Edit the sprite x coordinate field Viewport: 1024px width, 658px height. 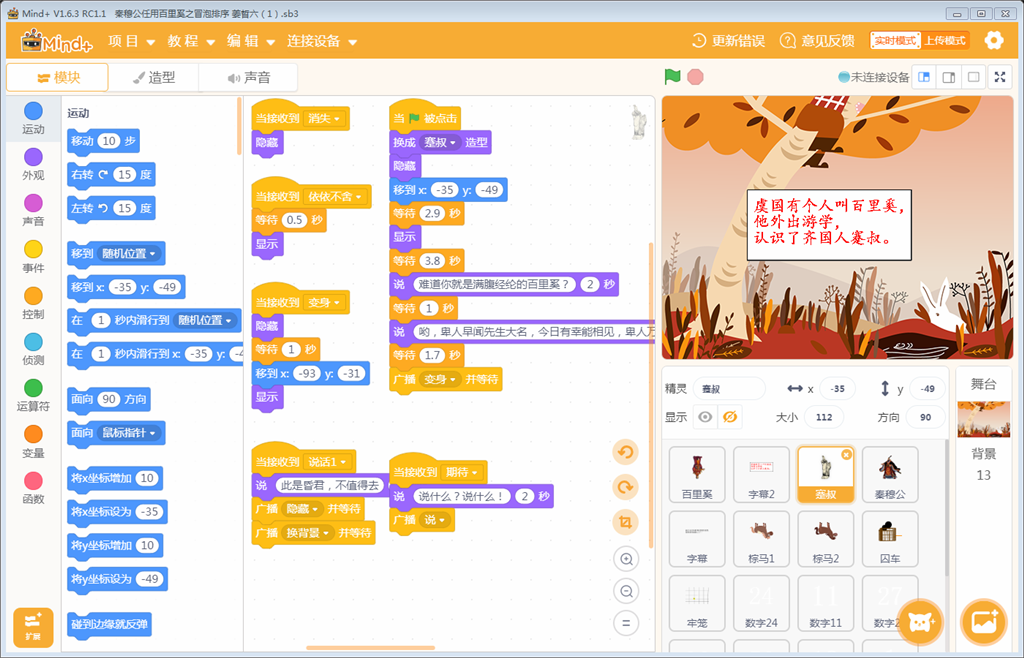click(838, 388)
